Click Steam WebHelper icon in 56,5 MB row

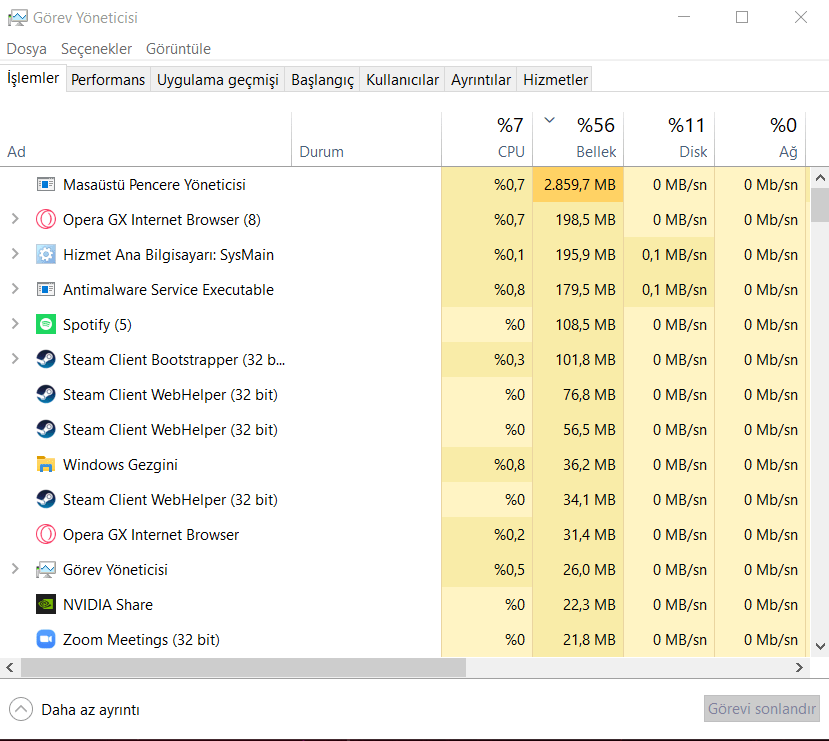pos(46,430)
